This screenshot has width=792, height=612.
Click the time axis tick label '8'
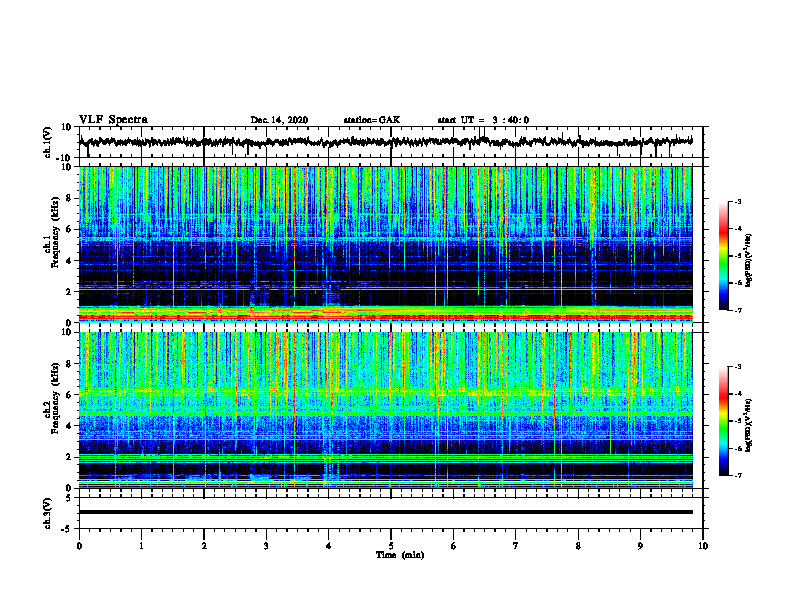tap(578, 546)
